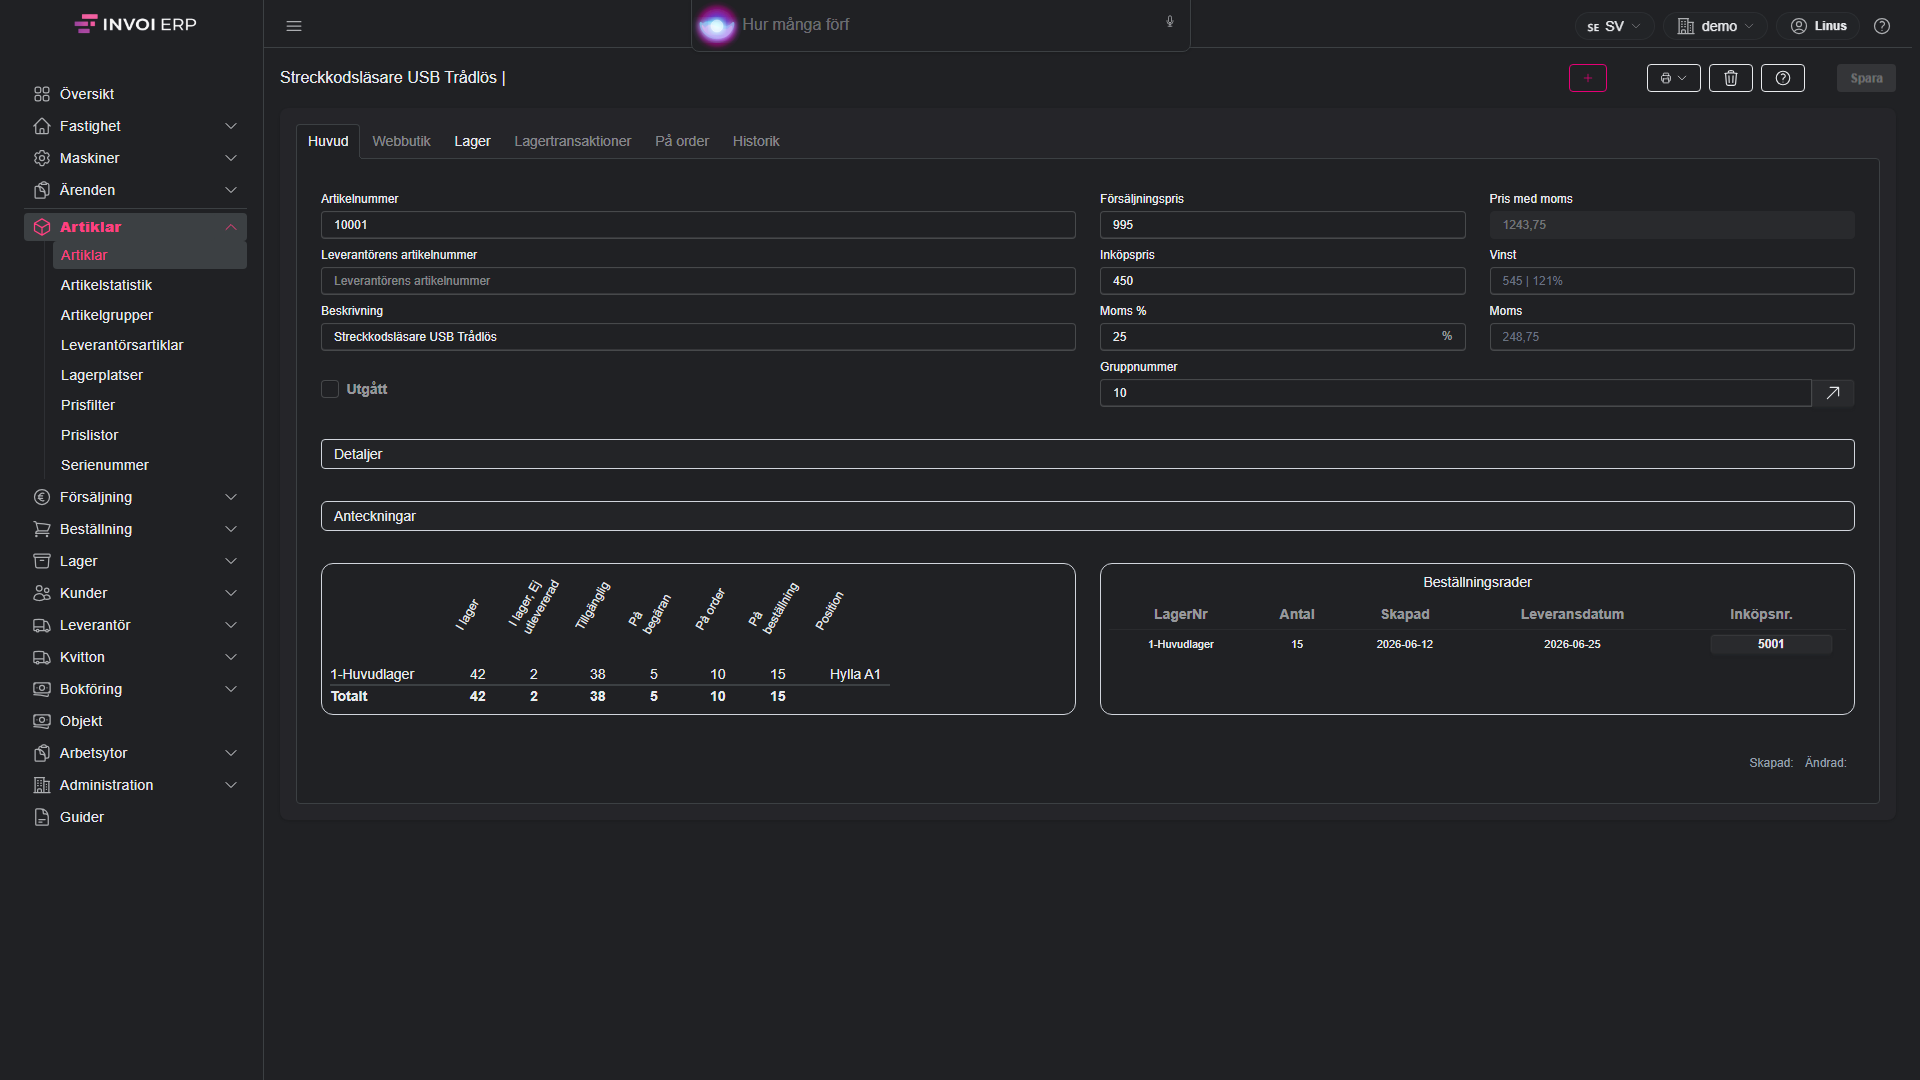
Task: Open group via arrow next to Gruppnummer
Action: (x=1833, y=393)
